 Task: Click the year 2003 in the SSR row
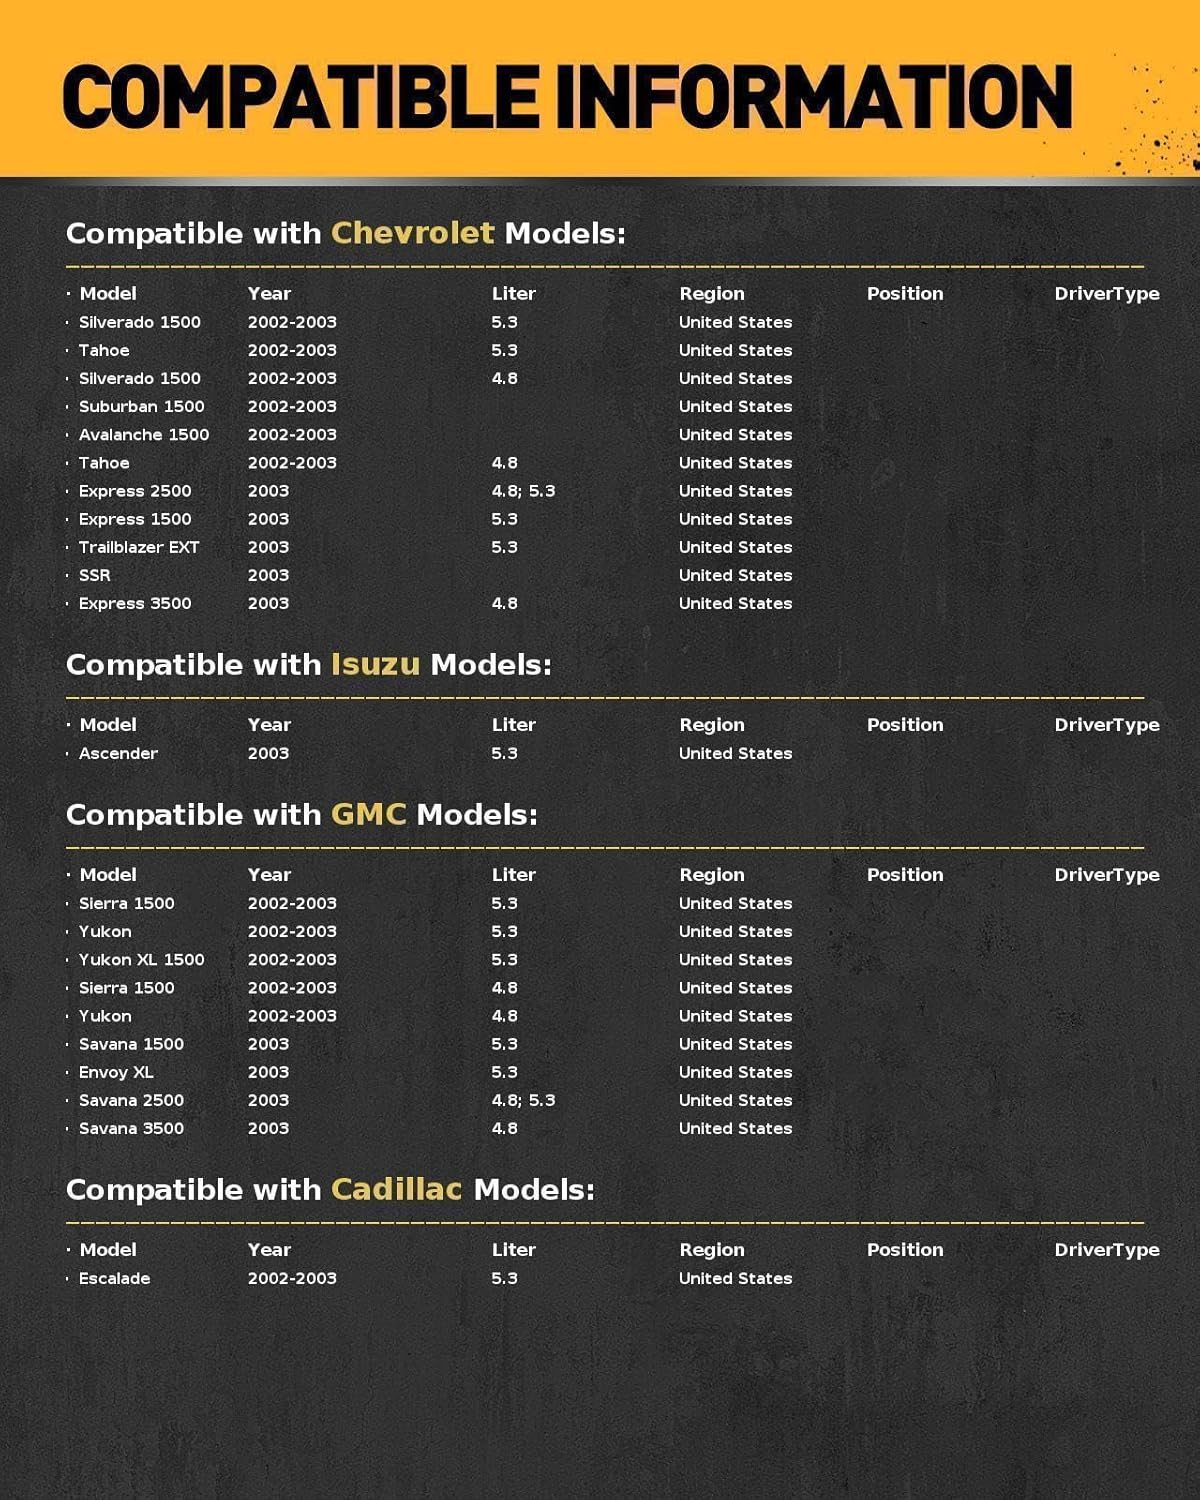click(268, 575)
